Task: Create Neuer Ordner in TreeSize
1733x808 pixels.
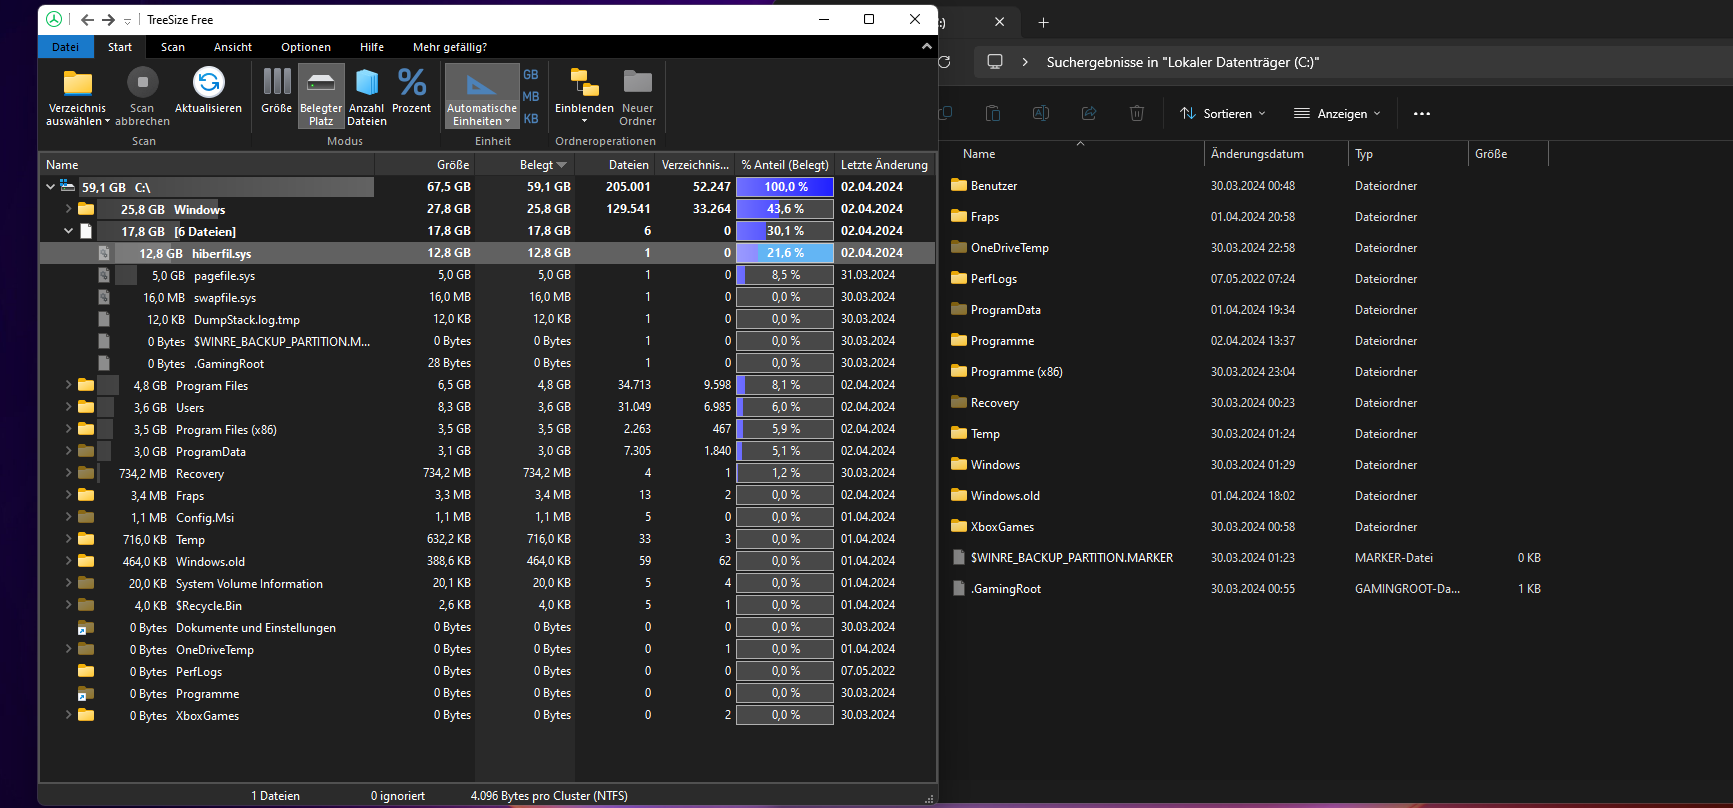Action: click(x=637, y=96)
